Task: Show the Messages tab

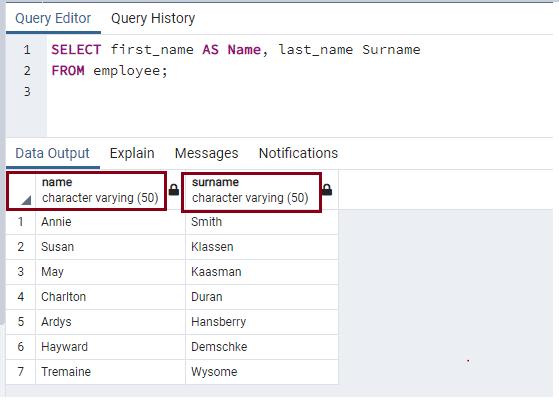Action: (x=206, y=153)
